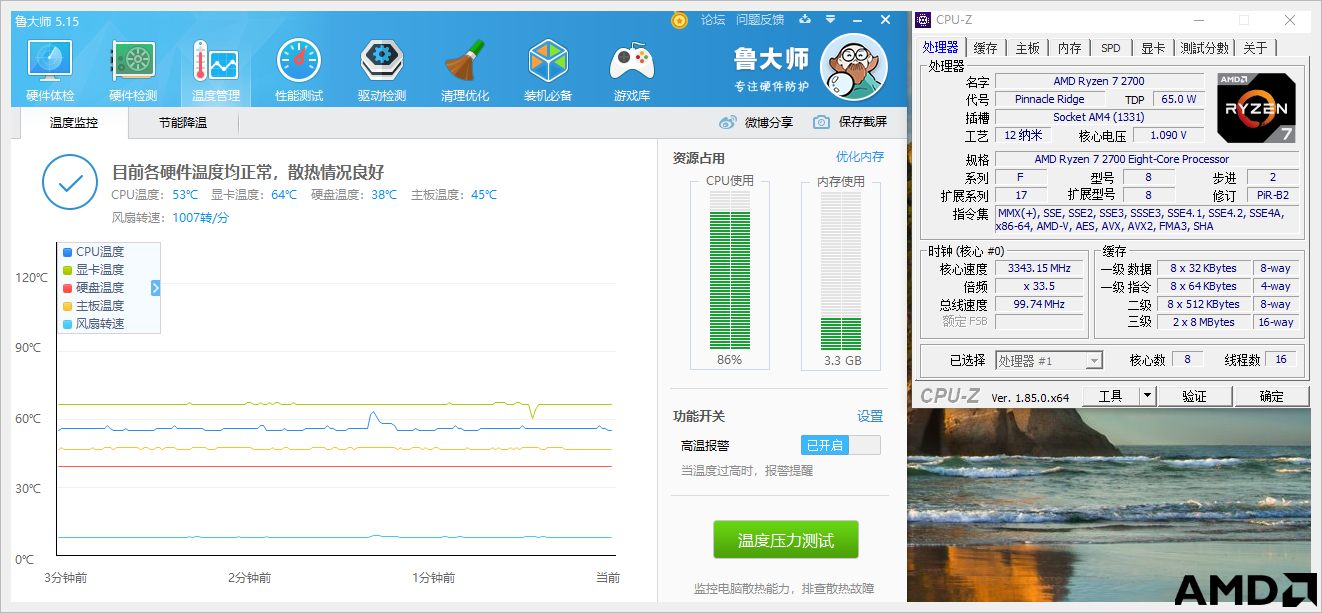Viewport: 1322px width, 613px height.
Task: Click the CPU使用 usage bar meter
Action: (730, 271)
